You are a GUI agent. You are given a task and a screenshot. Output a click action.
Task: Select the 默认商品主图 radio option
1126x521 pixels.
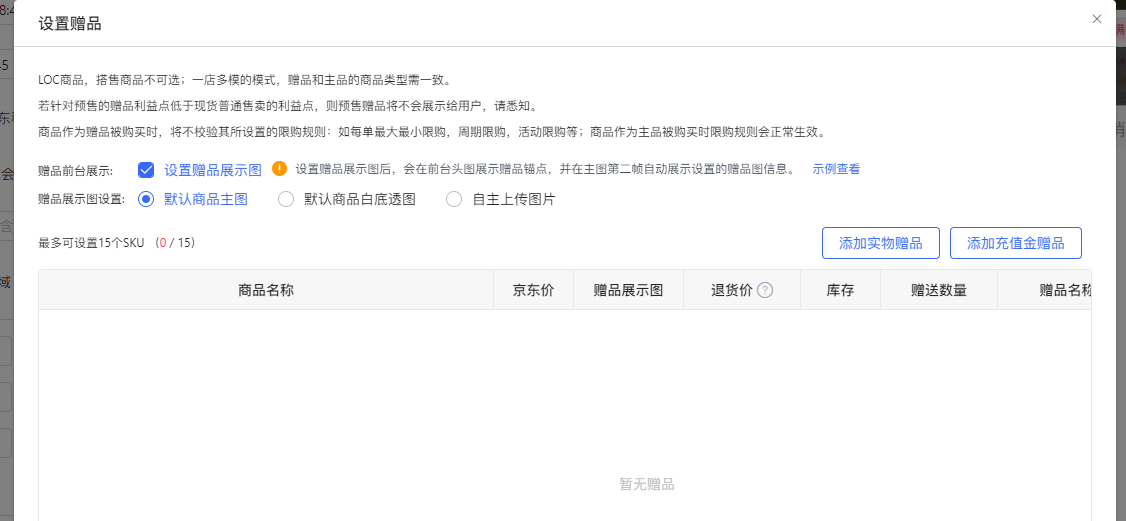tap(147, 199)
